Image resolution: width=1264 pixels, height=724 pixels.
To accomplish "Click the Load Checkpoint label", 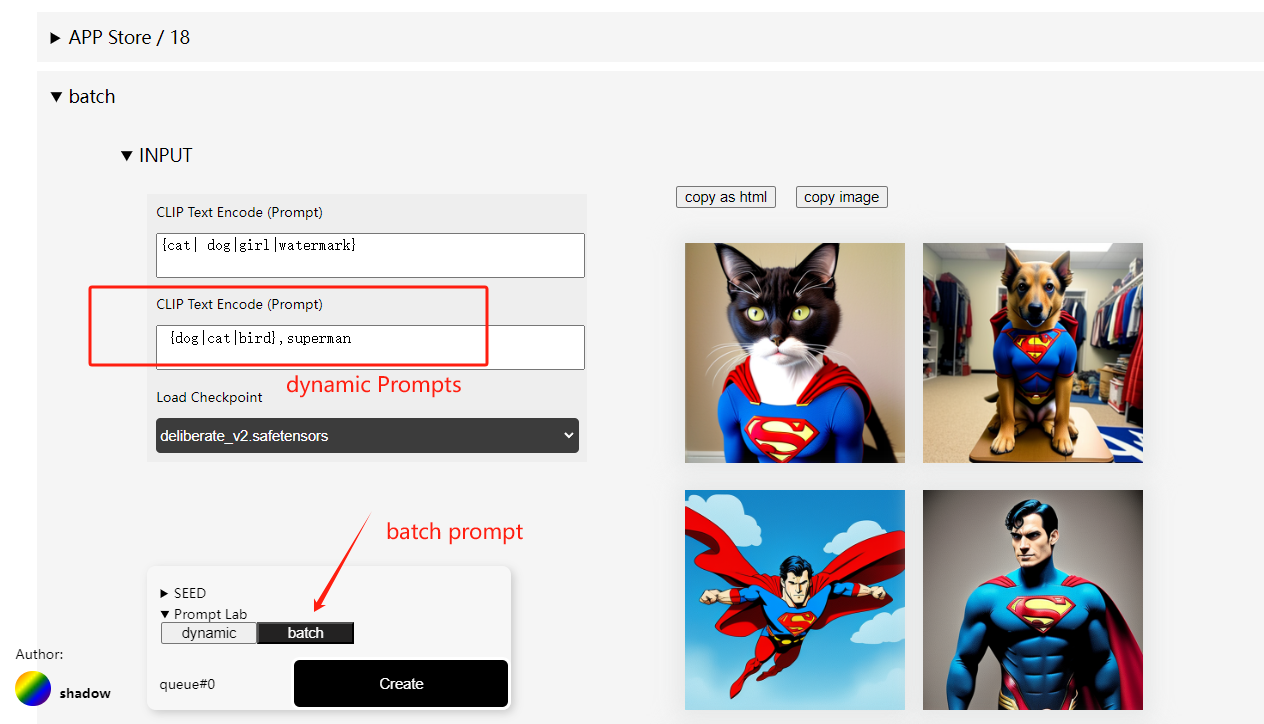I will pyautogui.click(x=209, y=397).
